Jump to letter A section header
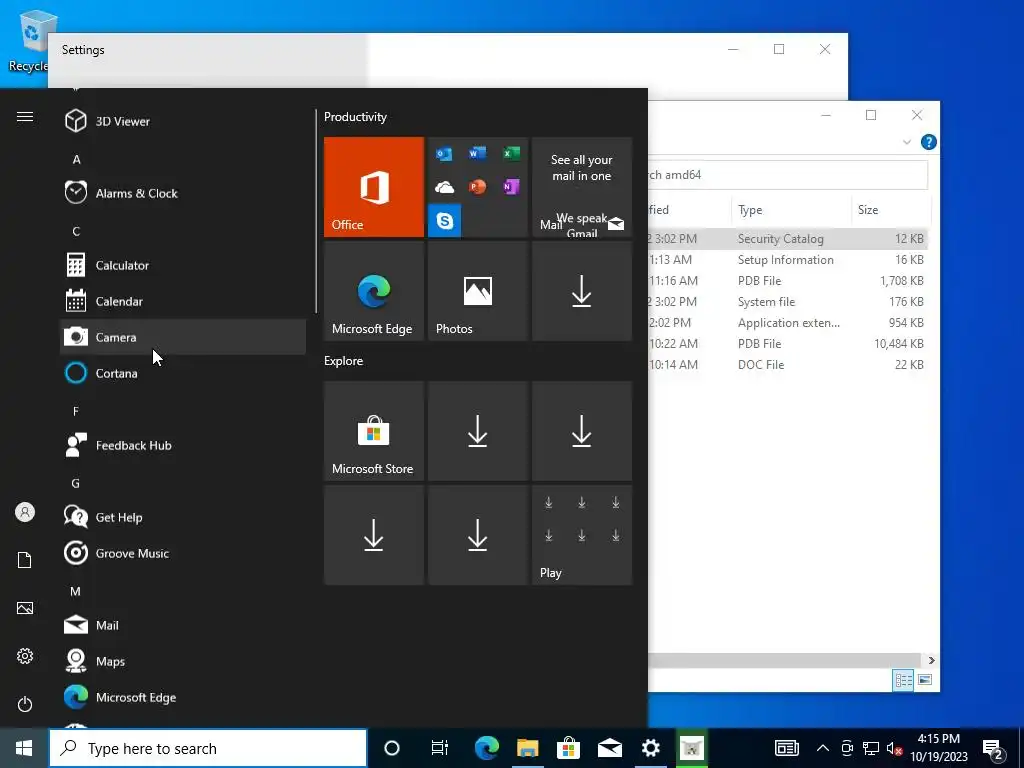 coord(76,159)
